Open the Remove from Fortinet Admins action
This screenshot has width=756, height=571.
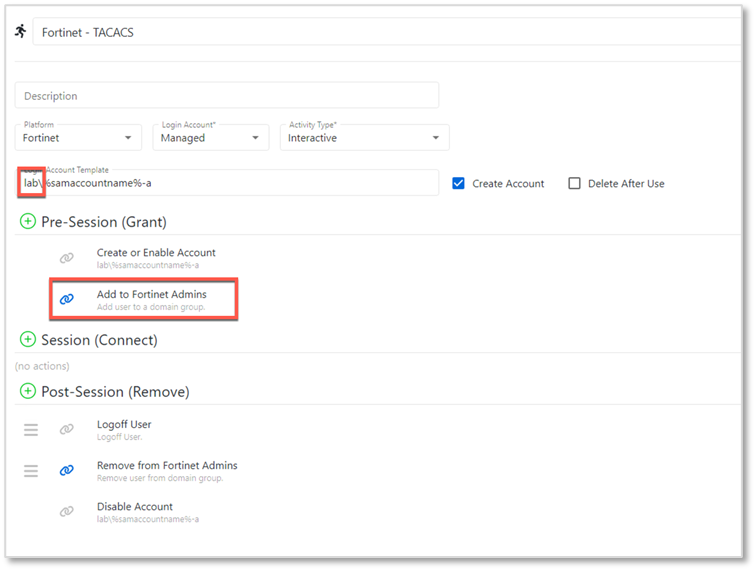click(167, 465)
